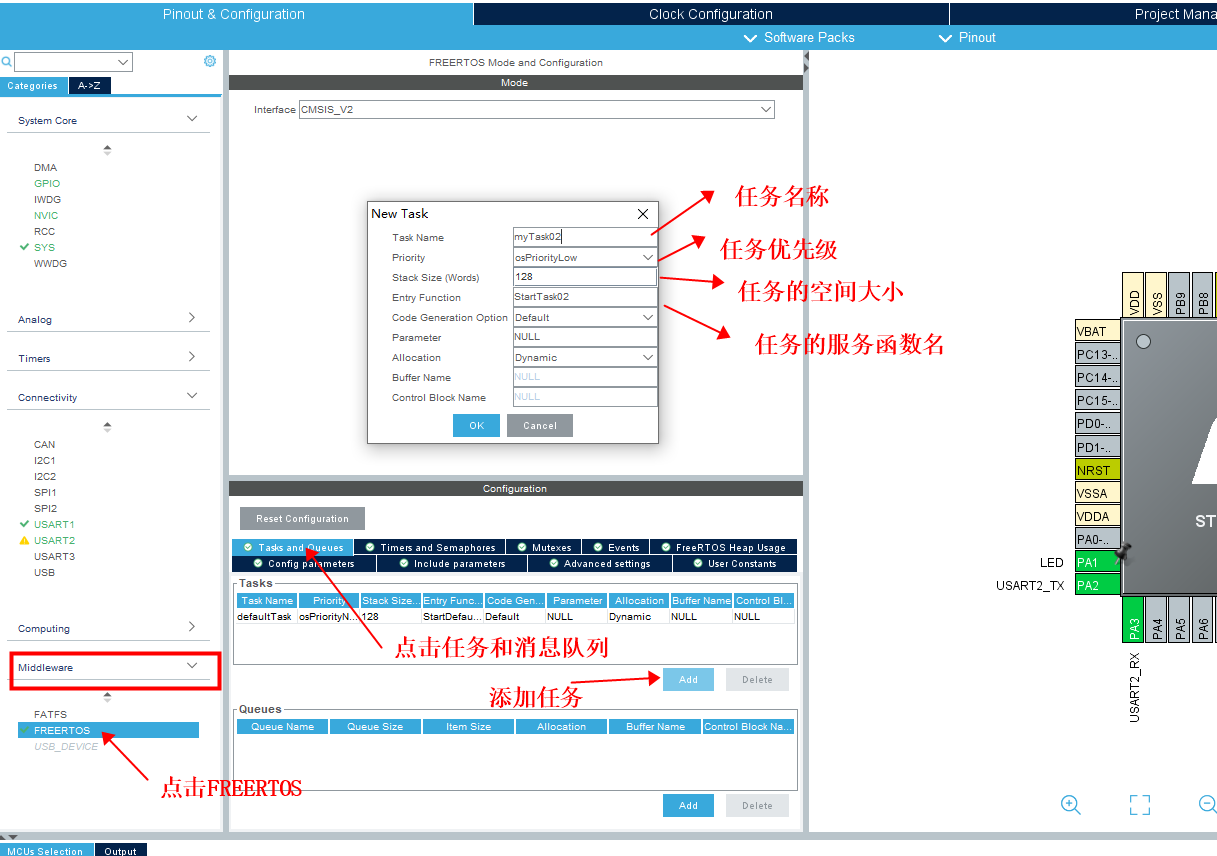Open the Pinout menu
The width and height of the screenshot is (1217, 856).
coord(968,38)
